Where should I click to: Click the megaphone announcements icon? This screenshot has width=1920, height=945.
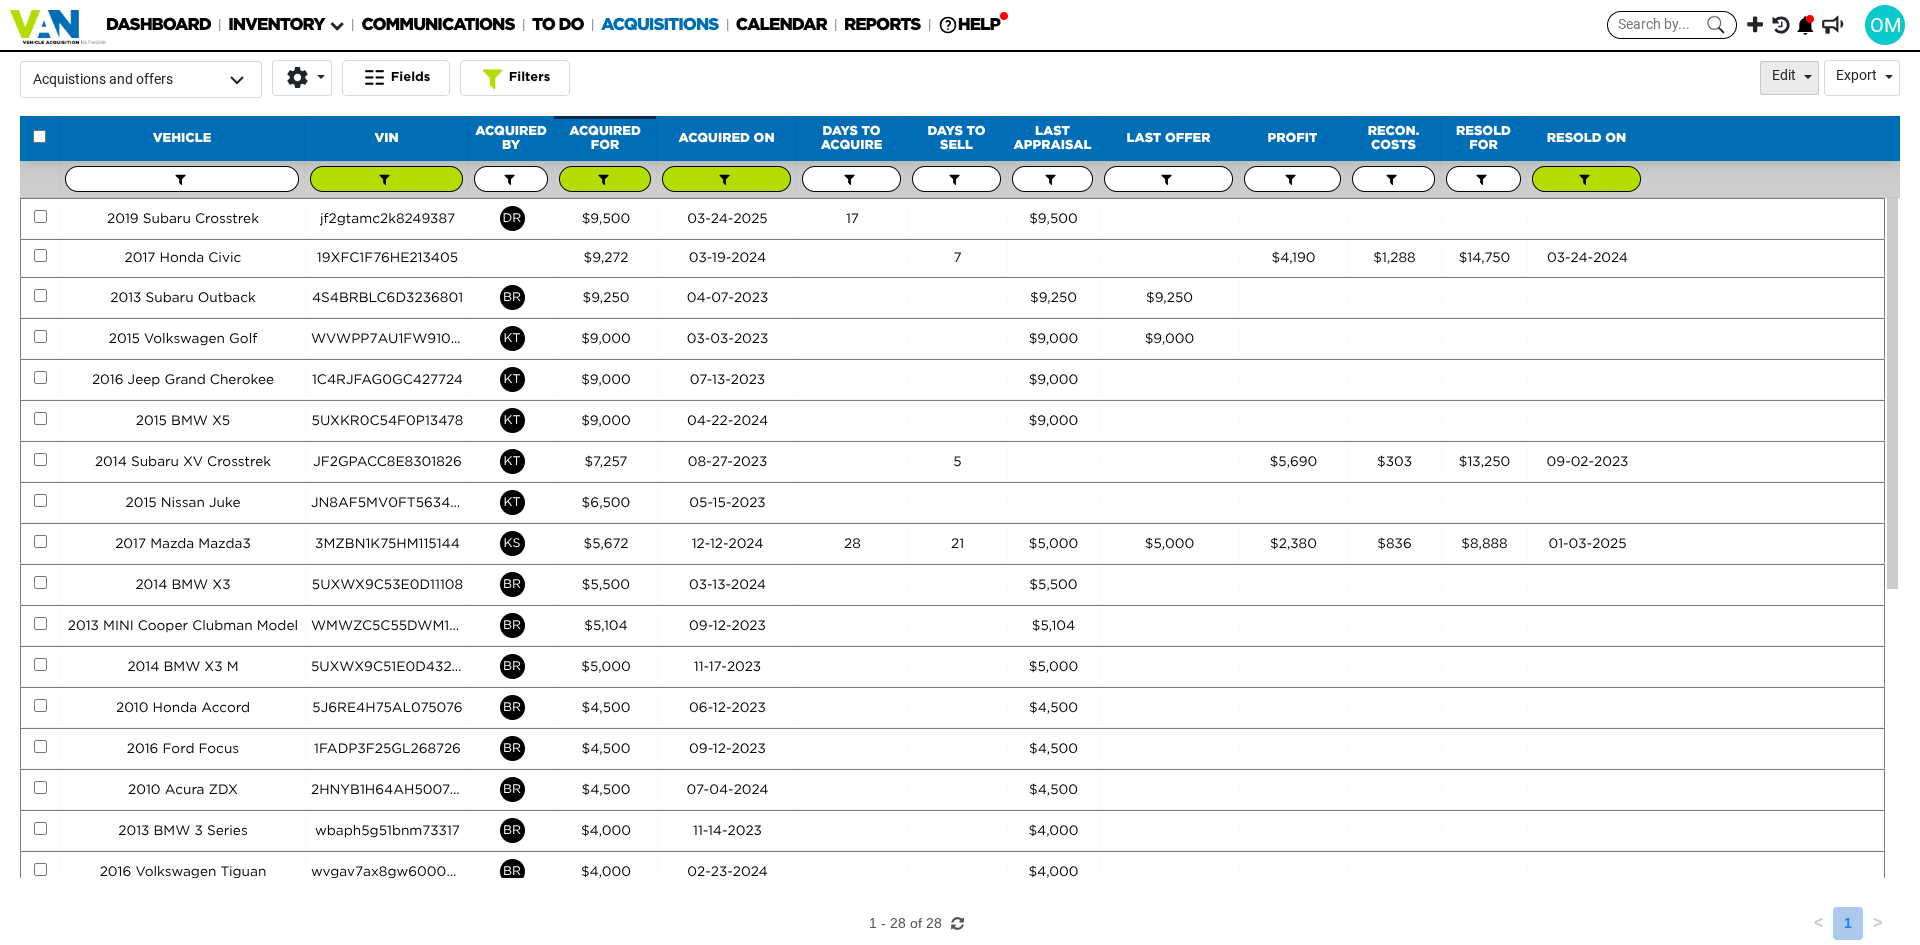[1832, 25]
